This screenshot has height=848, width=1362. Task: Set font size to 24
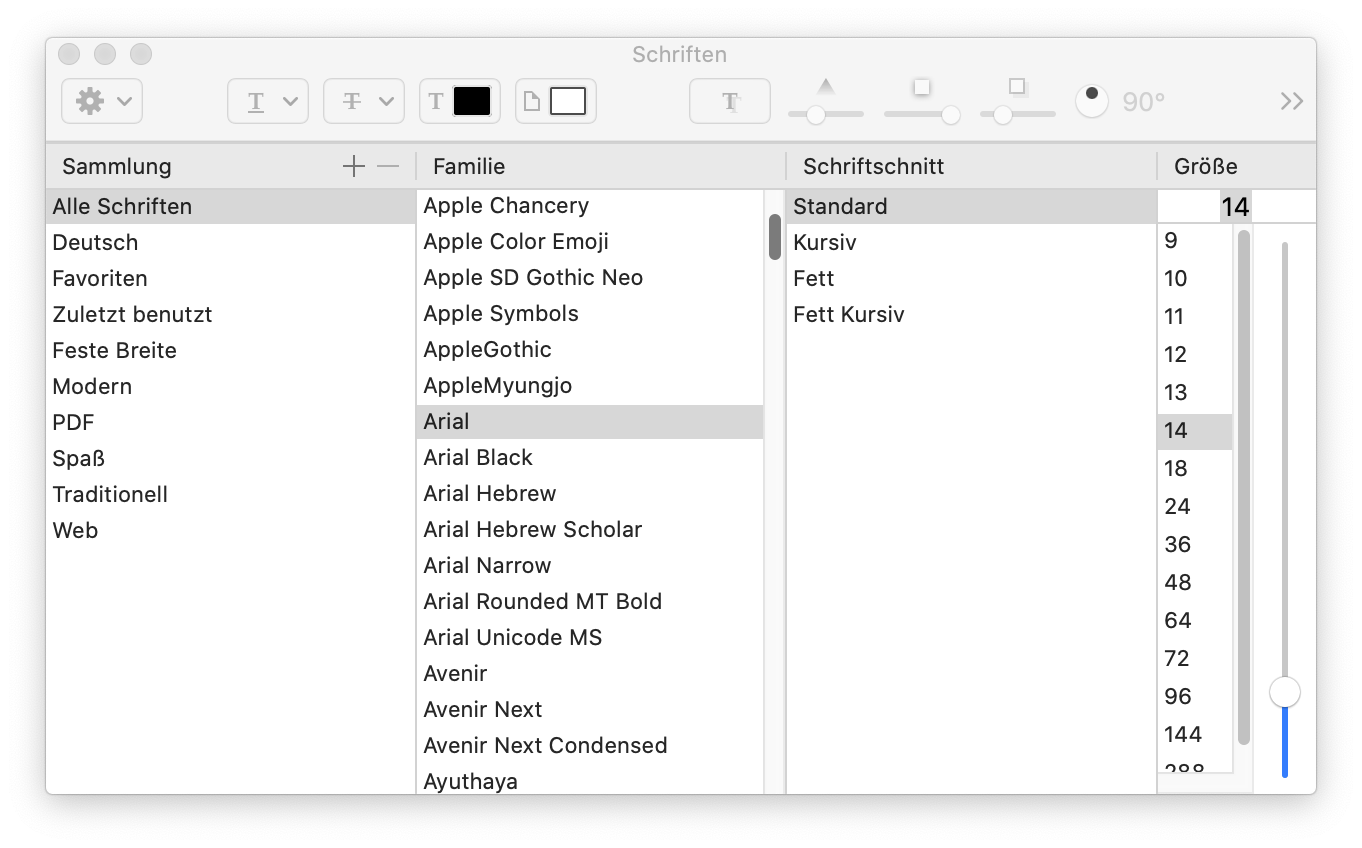point(1195,506)
